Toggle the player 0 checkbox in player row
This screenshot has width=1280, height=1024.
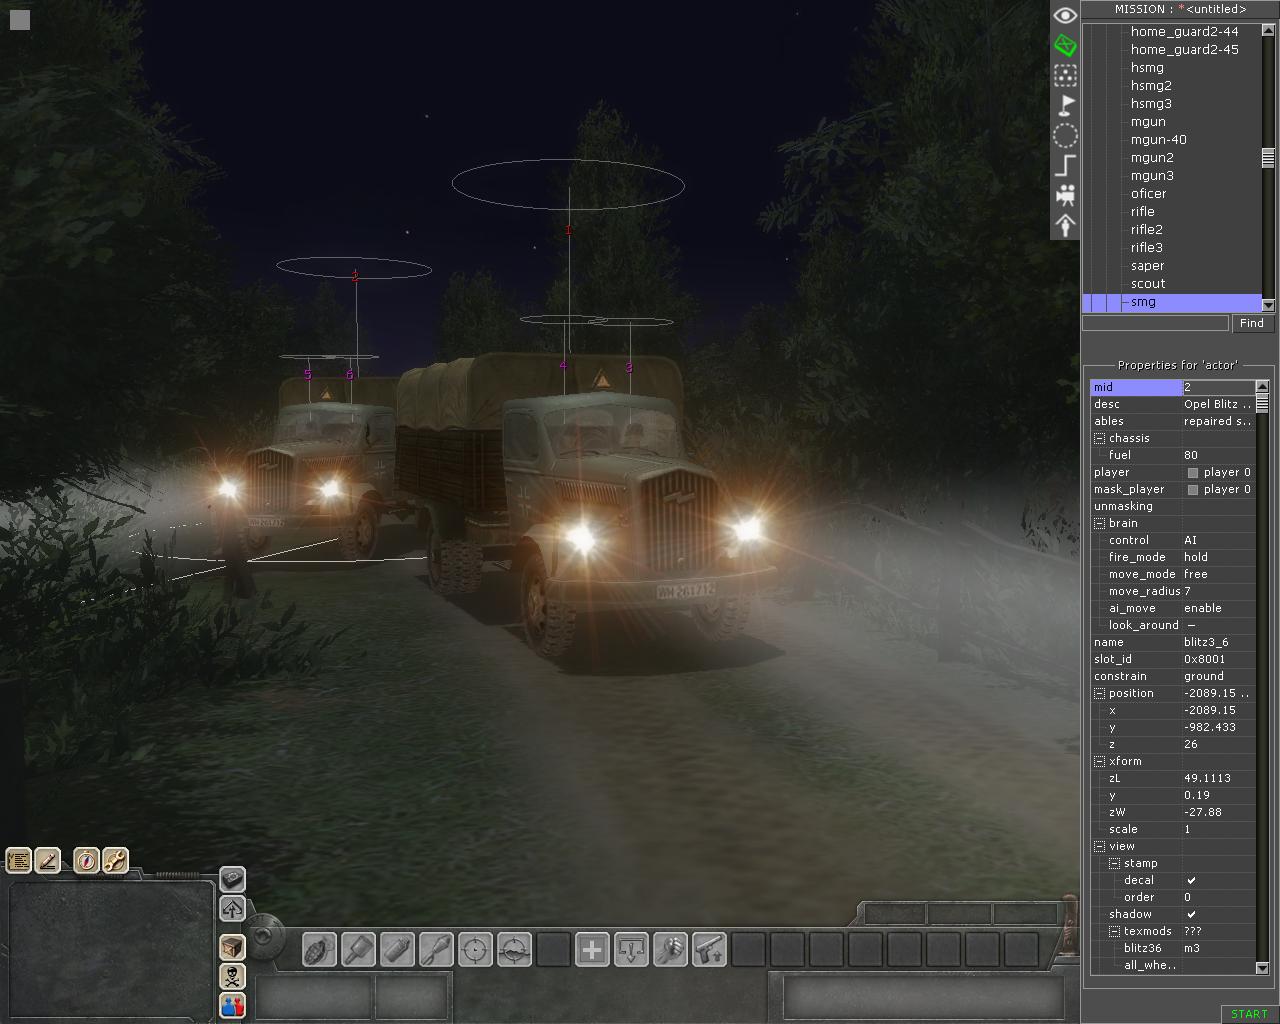click(x=1192, y=473)
